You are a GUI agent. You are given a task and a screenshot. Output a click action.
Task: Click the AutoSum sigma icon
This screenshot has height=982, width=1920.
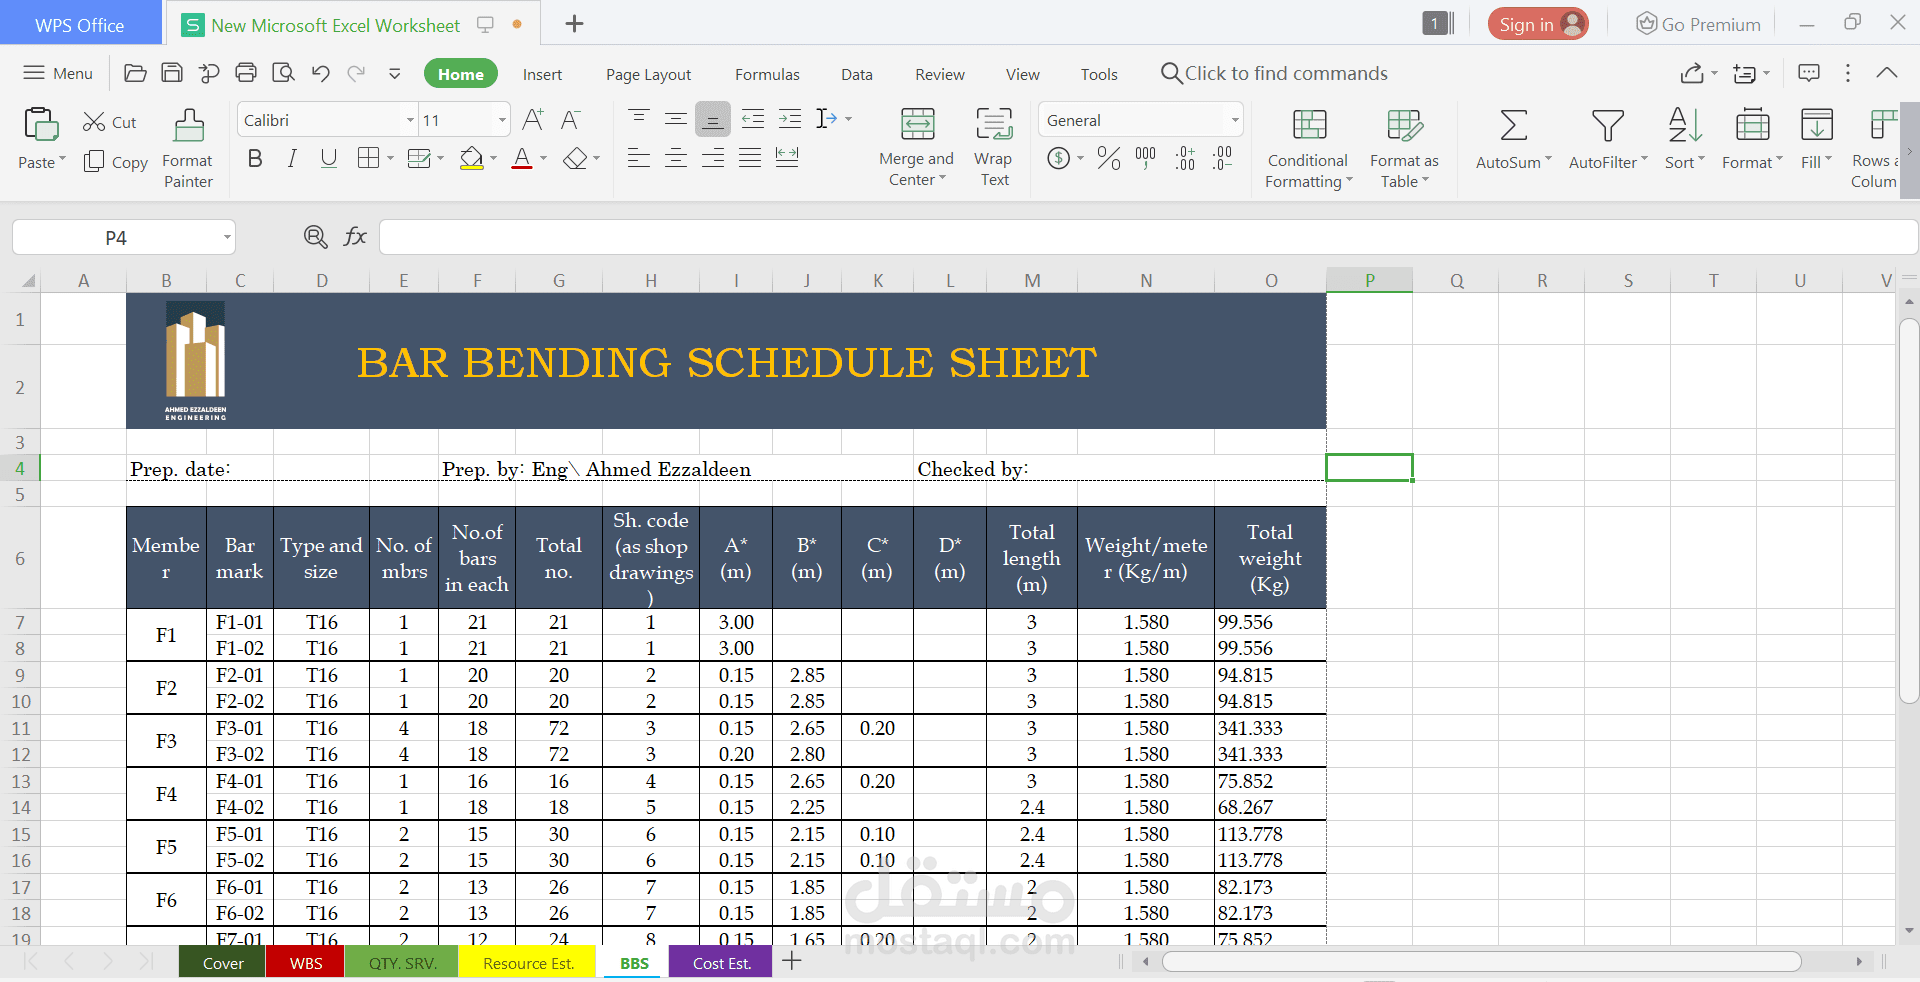[x=1513, y=126]
